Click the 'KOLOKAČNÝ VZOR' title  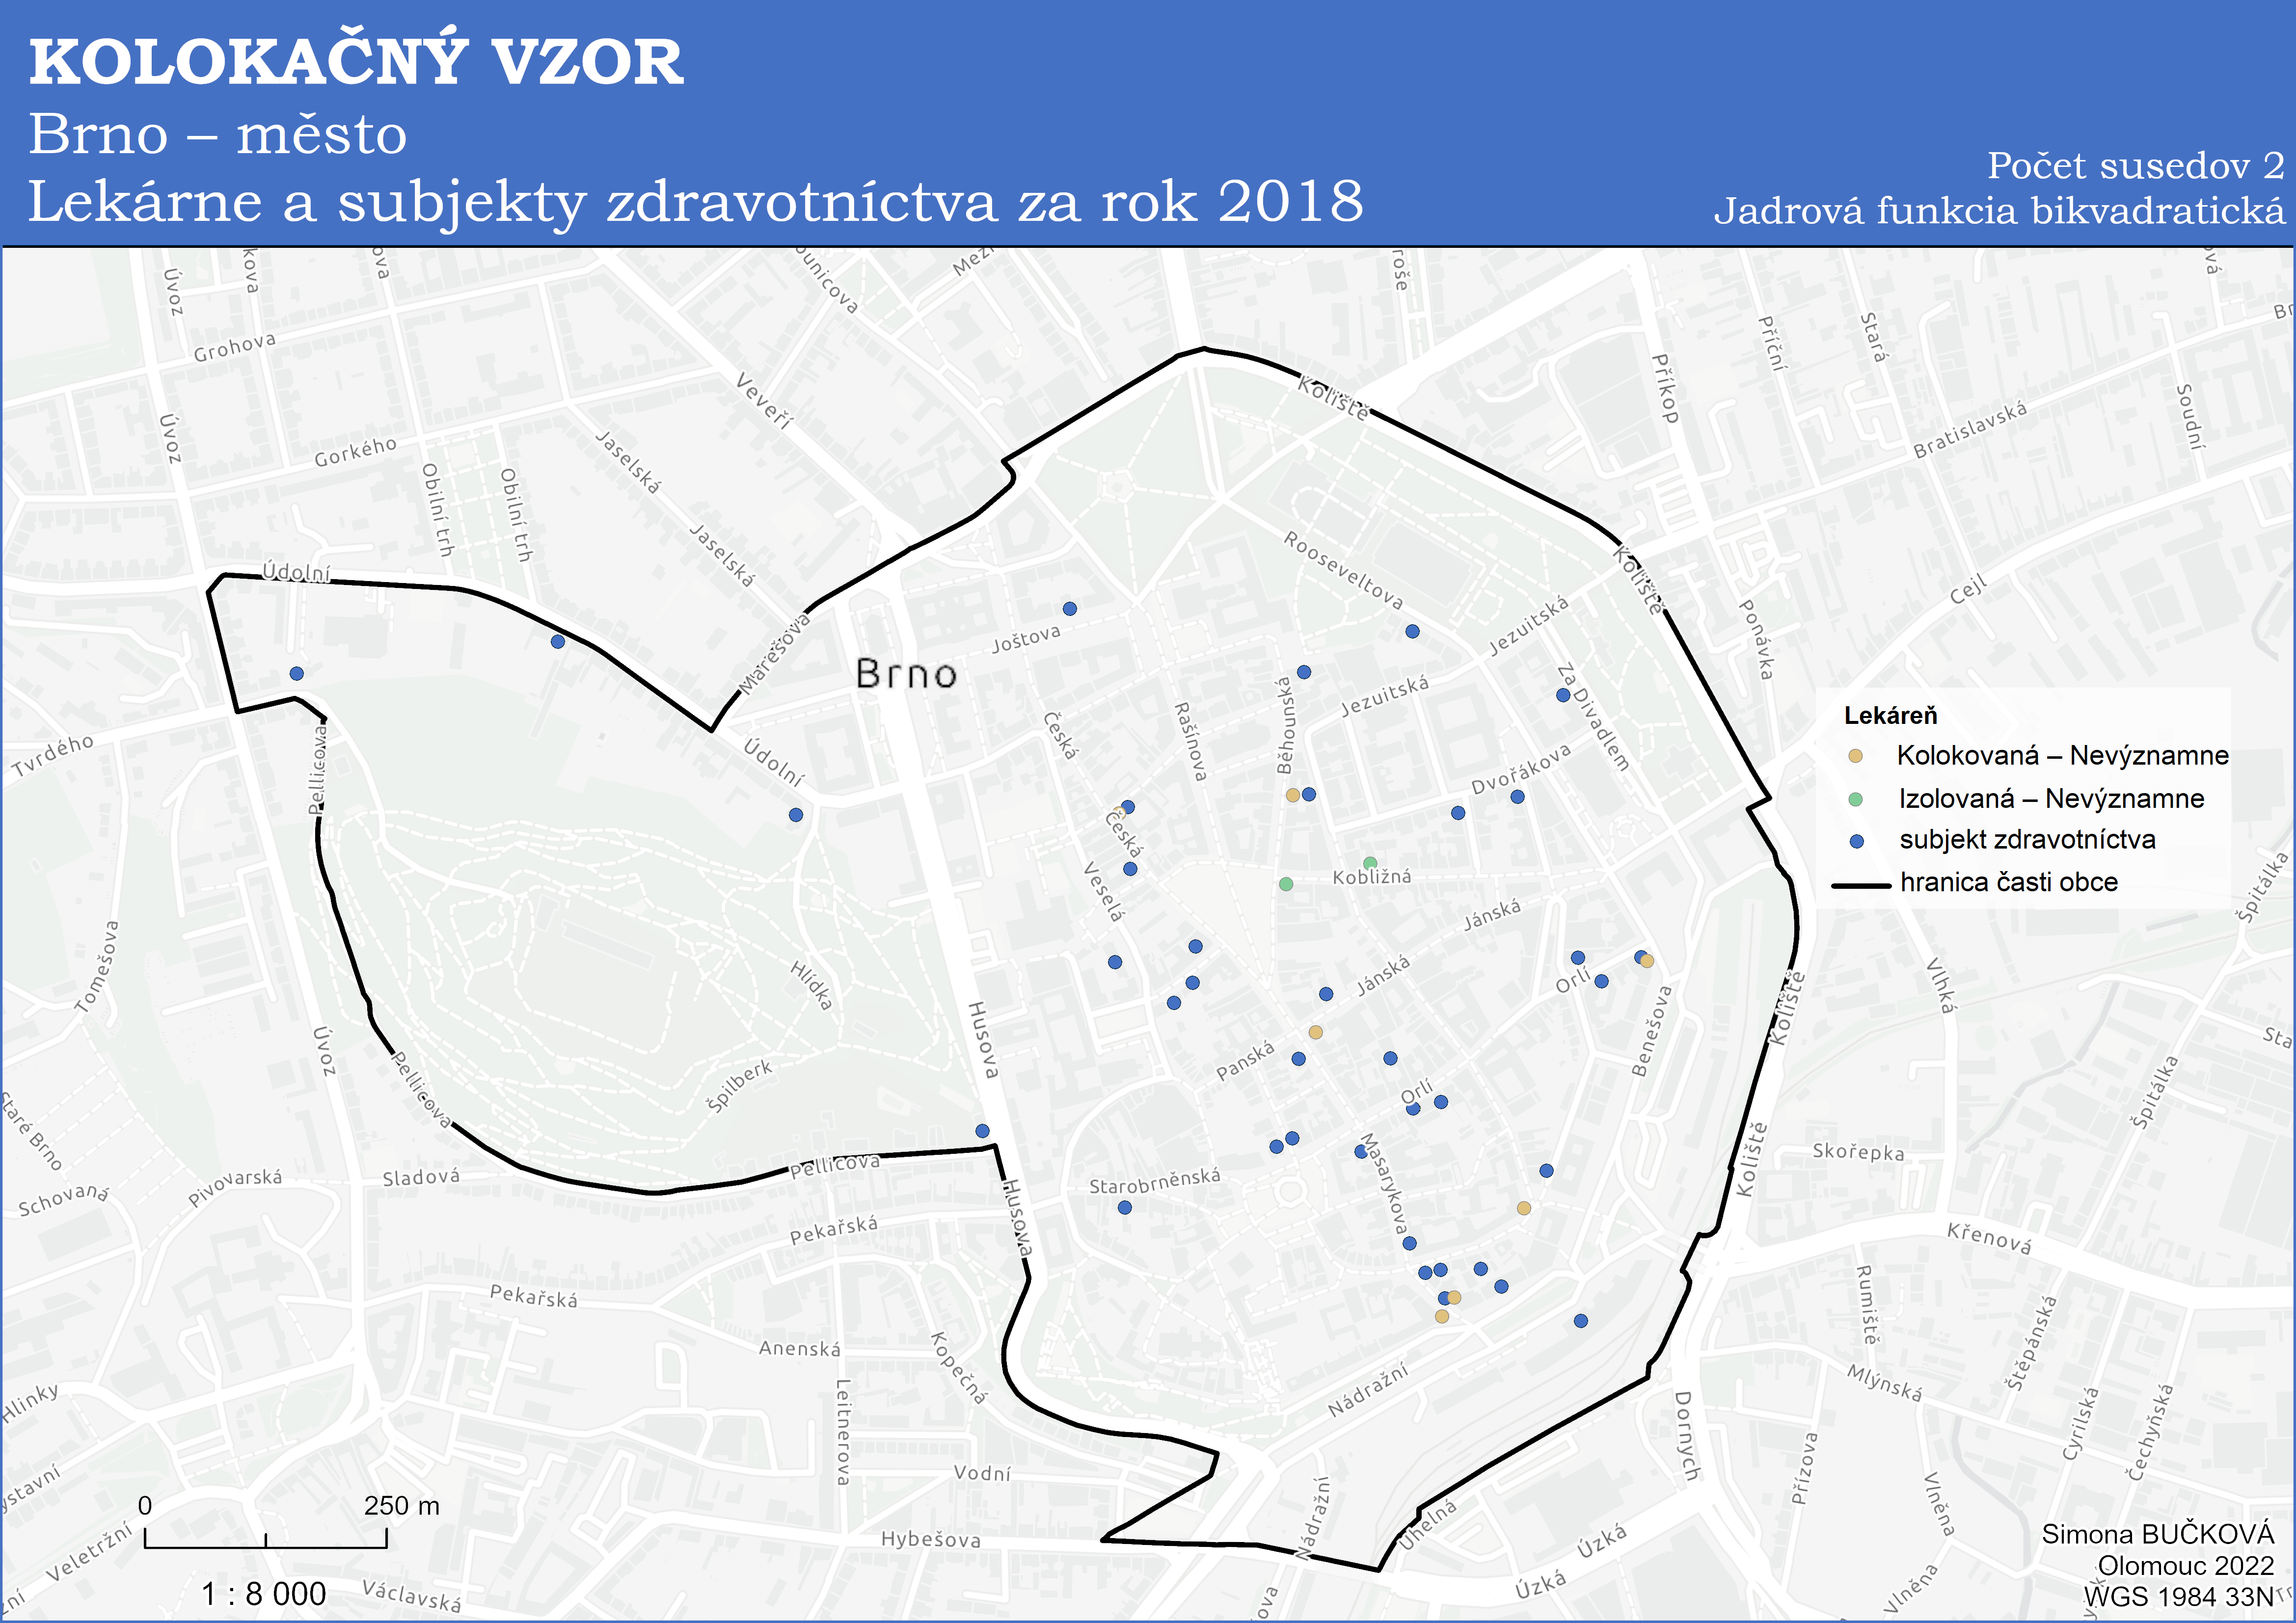click(x=356, y=61)
